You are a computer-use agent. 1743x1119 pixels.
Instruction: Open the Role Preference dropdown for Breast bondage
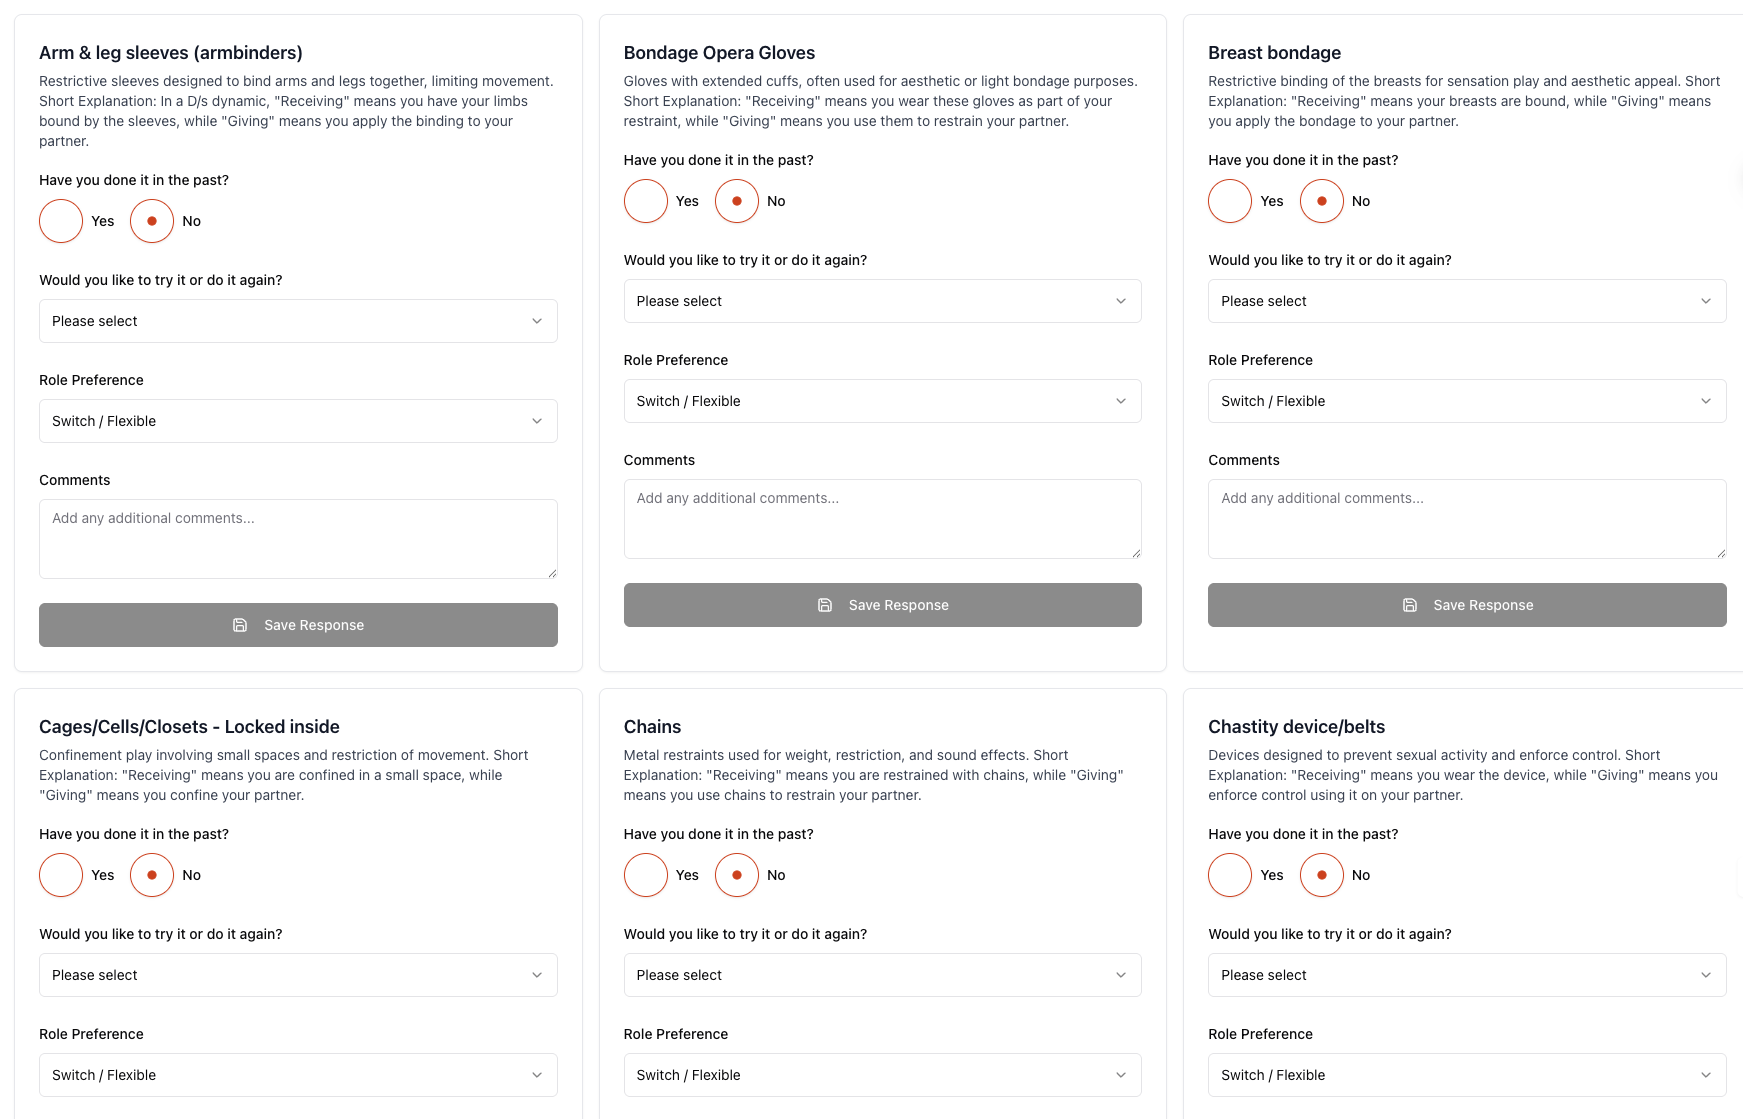[x=1466, y=400]
